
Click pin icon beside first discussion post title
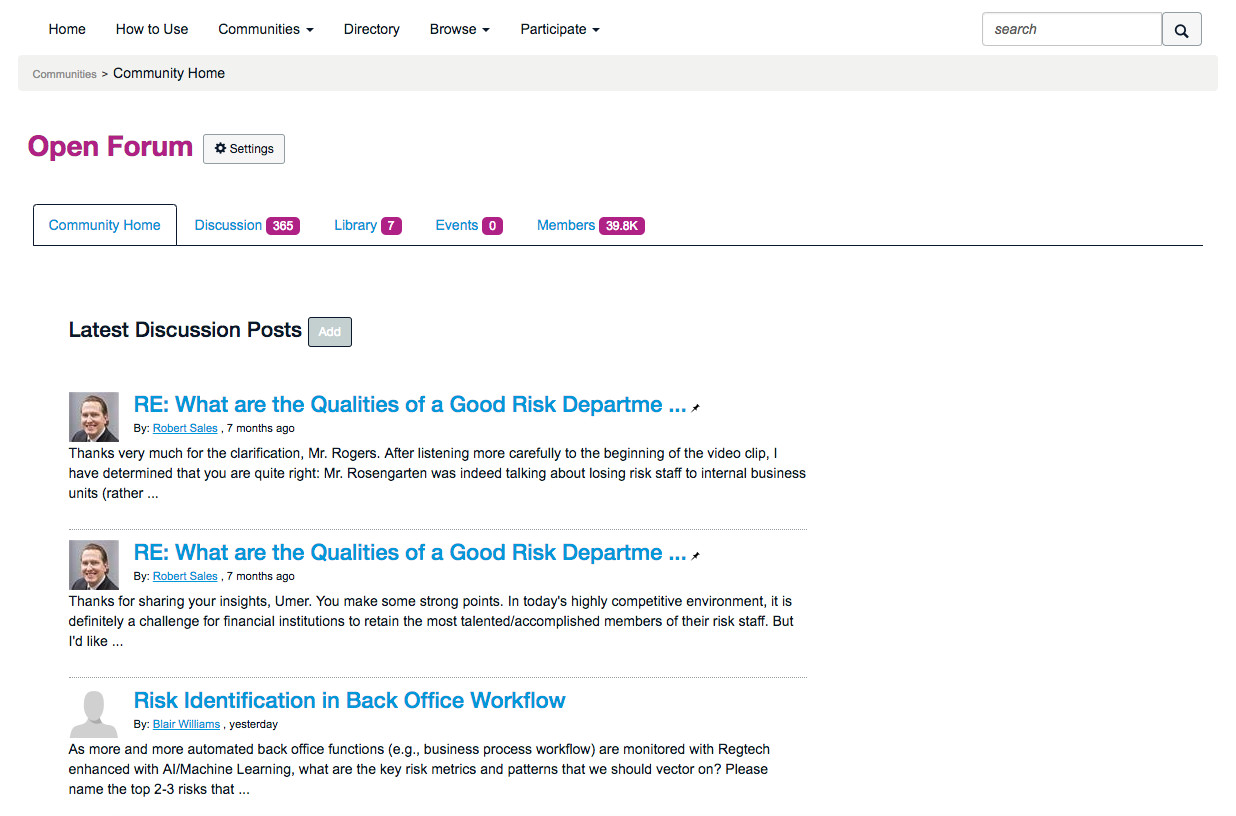tap(696, 408)
